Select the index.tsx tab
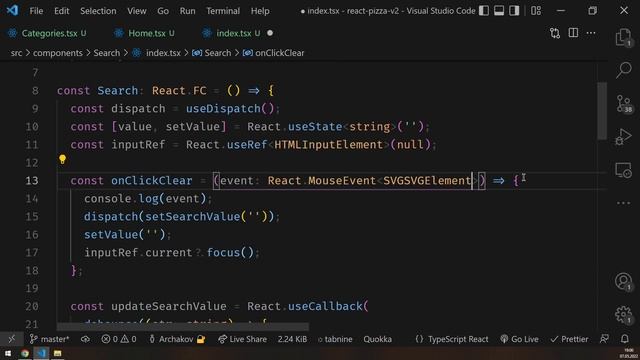640x360 pixels. 233,33
